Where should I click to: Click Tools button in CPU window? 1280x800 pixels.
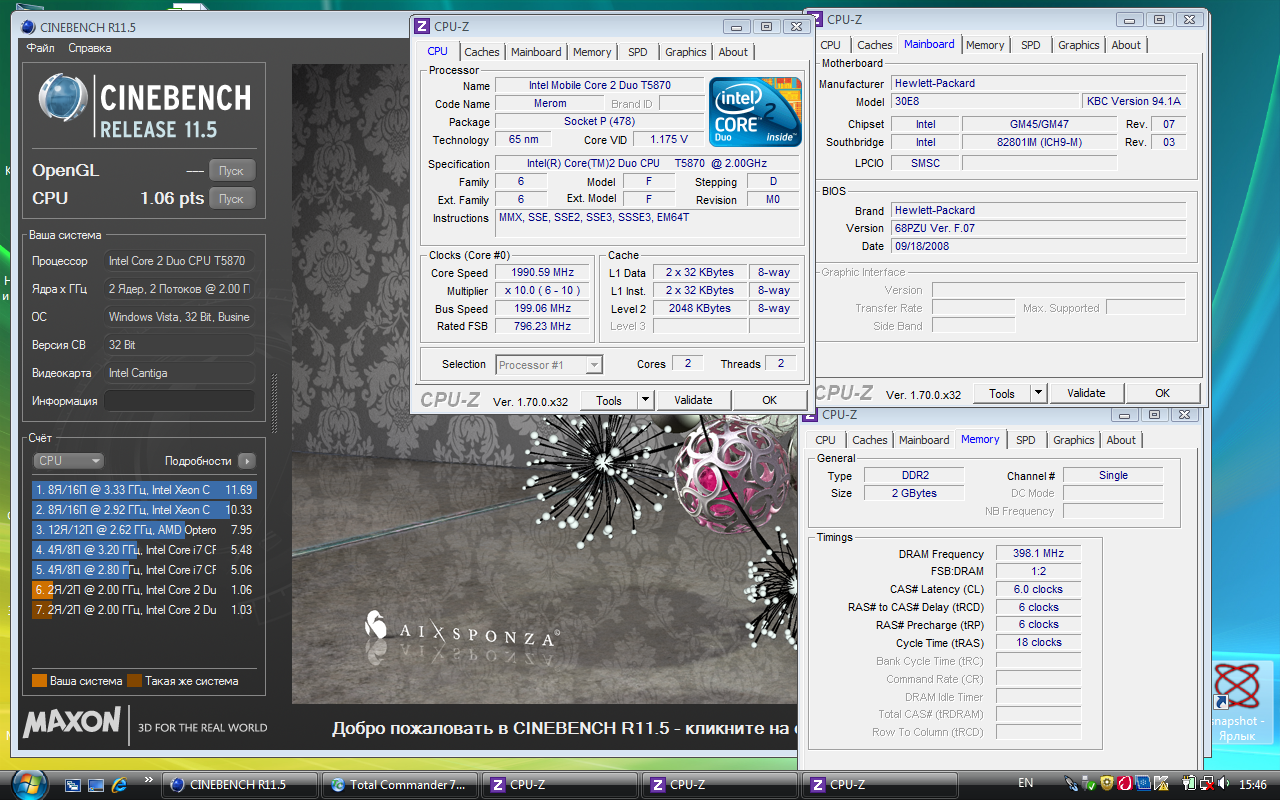tap(609, 400)
